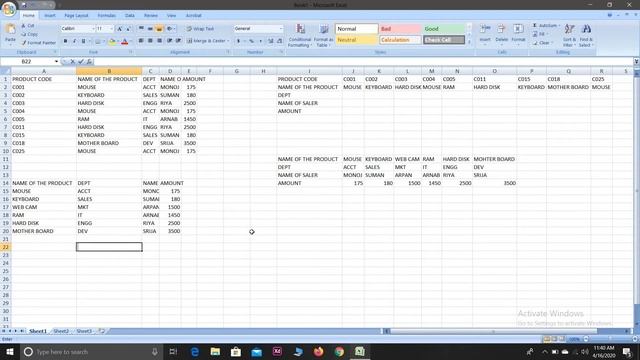Click Decrease Decimal icon

(x=280, y=41)
